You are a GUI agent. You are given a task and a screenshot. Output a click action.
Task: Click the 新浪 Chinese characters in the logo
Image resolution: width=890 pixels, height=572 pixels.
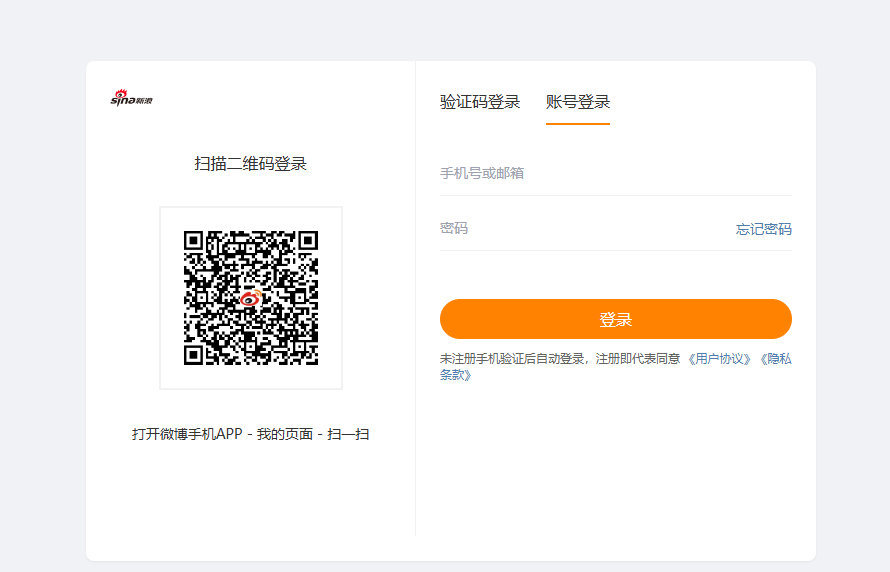coord(145,99)
